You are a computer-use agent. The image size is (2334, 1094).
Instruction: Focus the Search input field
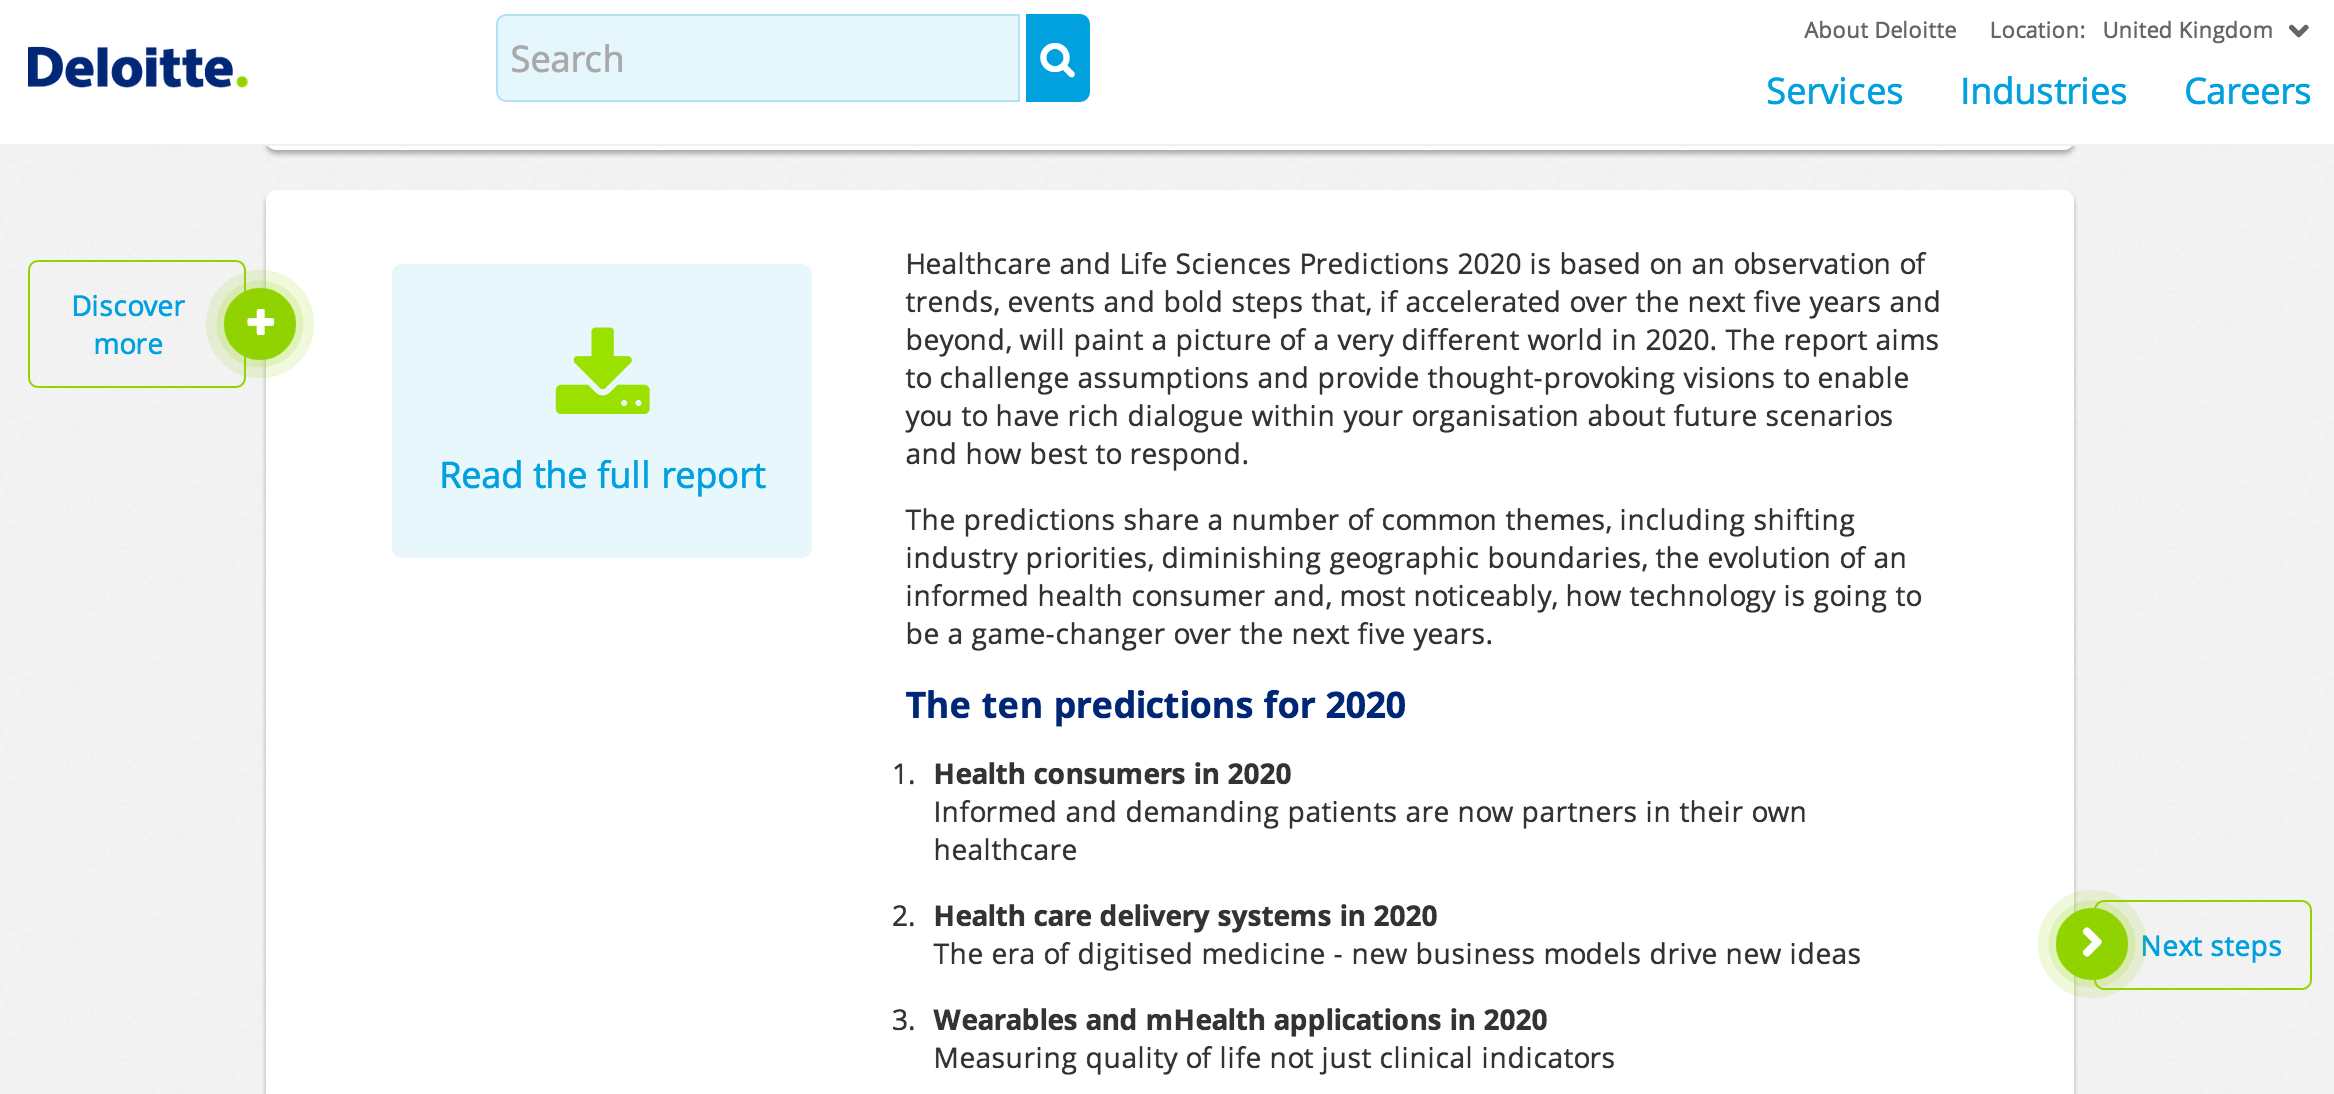tap(758, 58)
